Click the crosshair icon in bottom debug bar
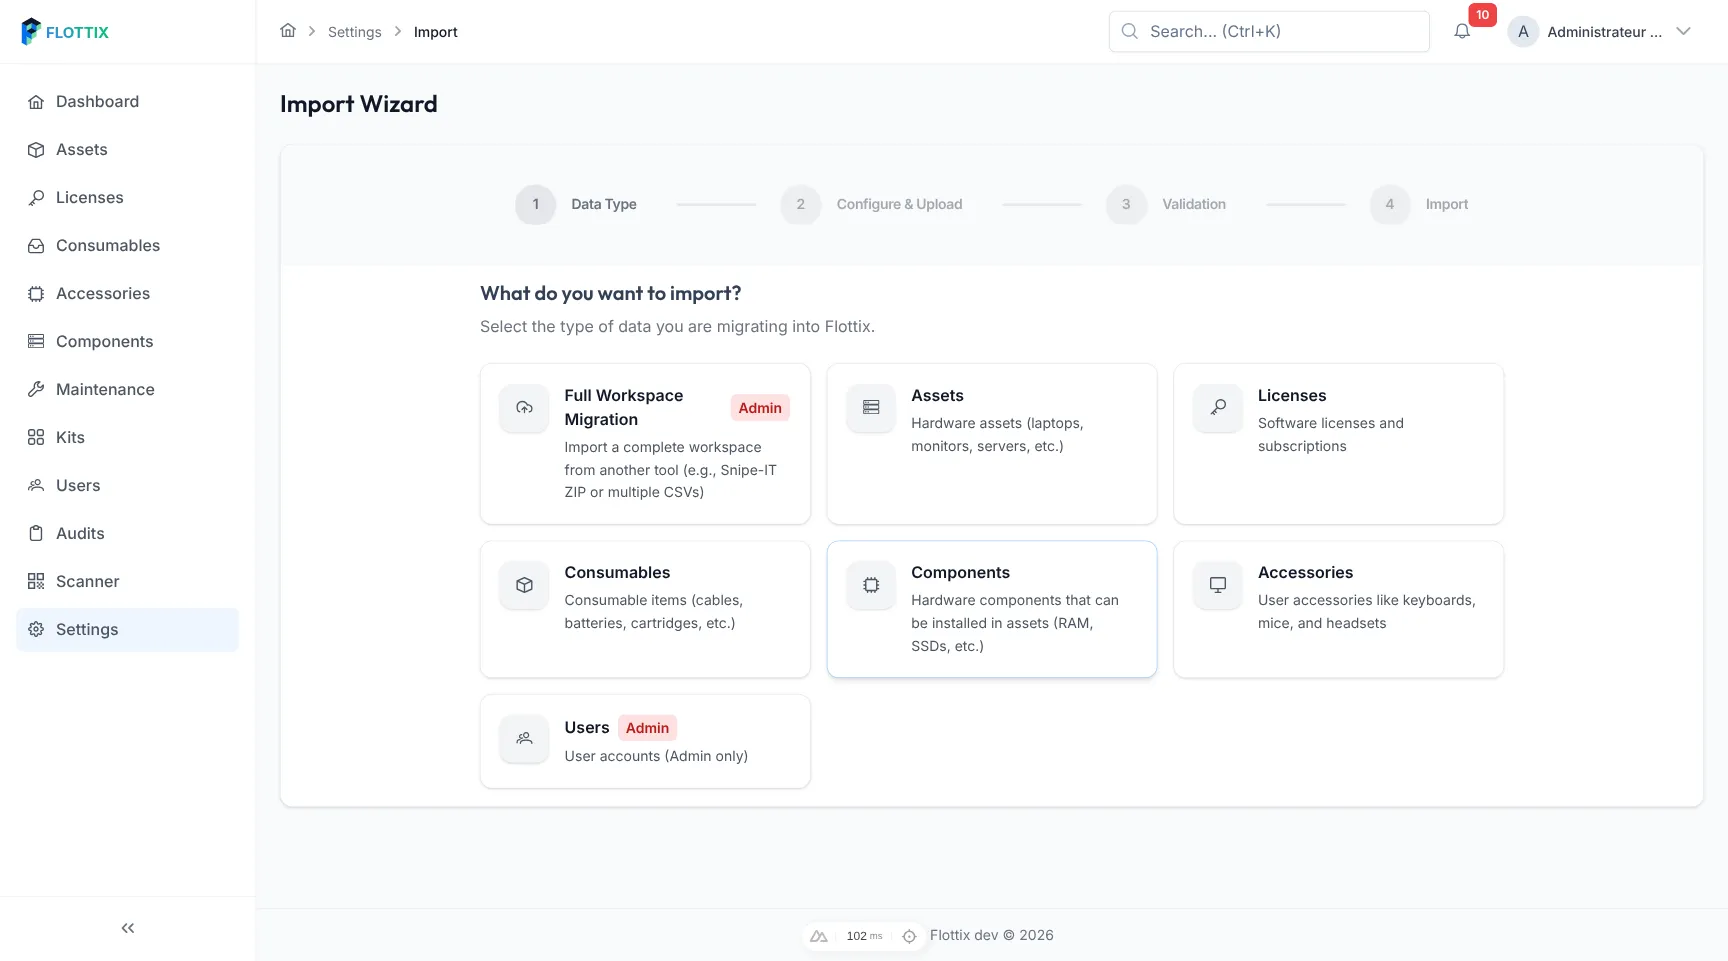The image size is (1728, 961). [x=909, y=936]
